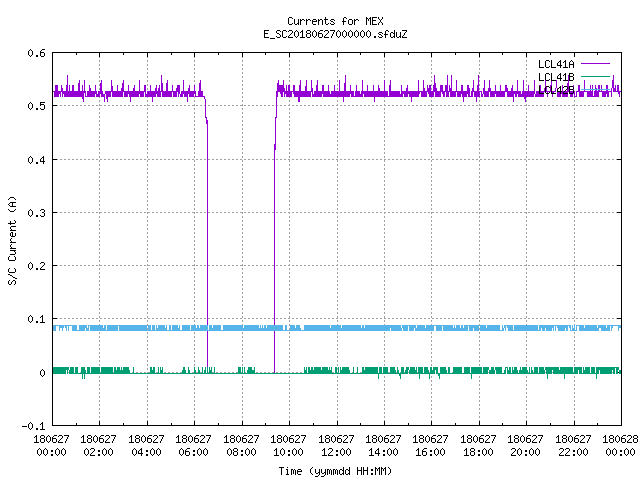640x480 pixels.
Task: Click the chart title 'Currents for MEX'
Action: click(x=335, y=21)
